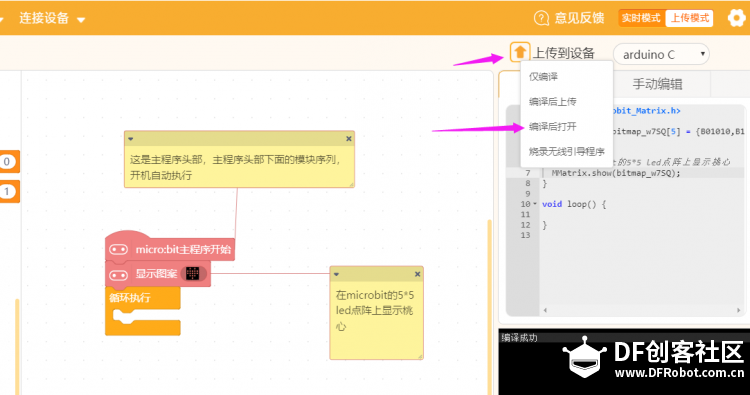Click the heart pattern icon in 显示图案 block
Viewport: 750px width, 395px height.
pos(192,274)
